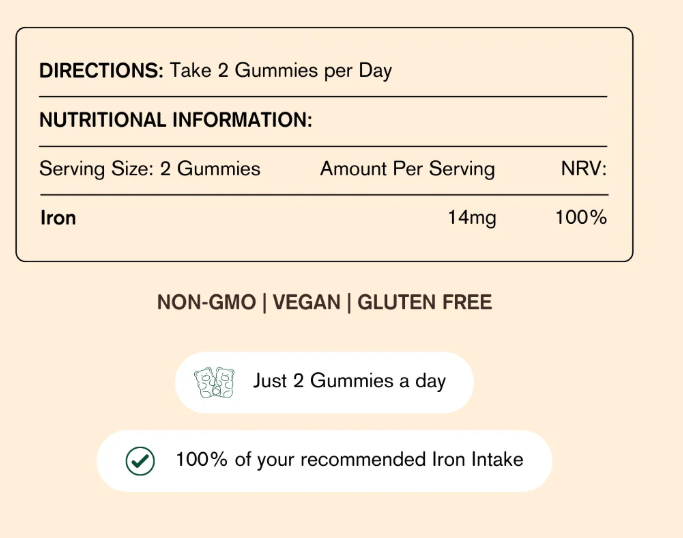Click the "Amount Per Serving" column header
The height and width of the screenshot is (538, 683).
pyautogui.click(x=407, y=169)
